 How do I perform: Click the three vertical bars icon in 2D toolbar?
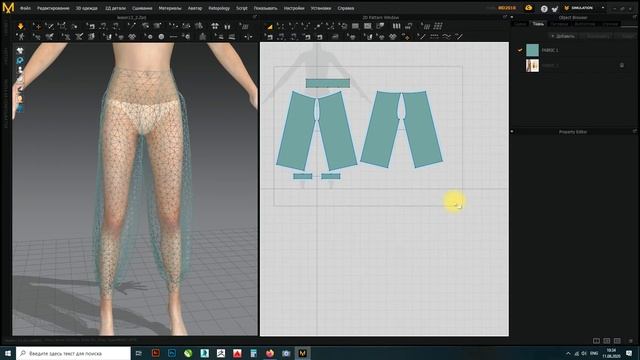point(396,26)
